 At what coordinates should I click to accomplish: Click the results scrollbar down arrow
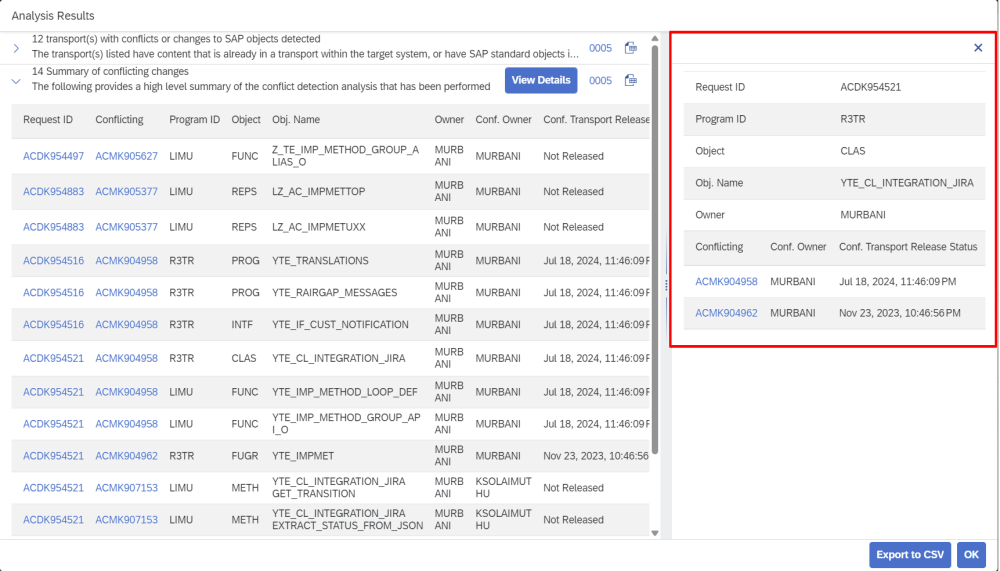click(x=654, y=533)
